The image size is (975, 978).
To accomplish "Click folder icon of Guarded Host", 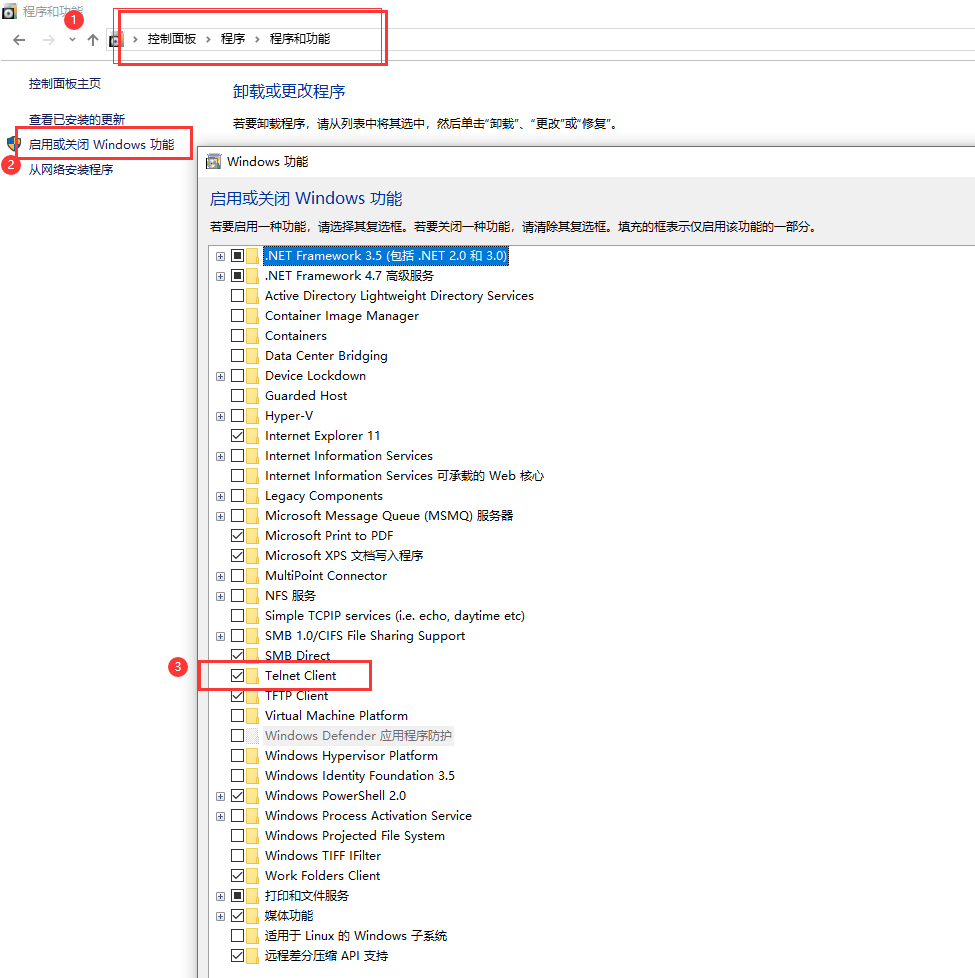I will coord(252,395).
